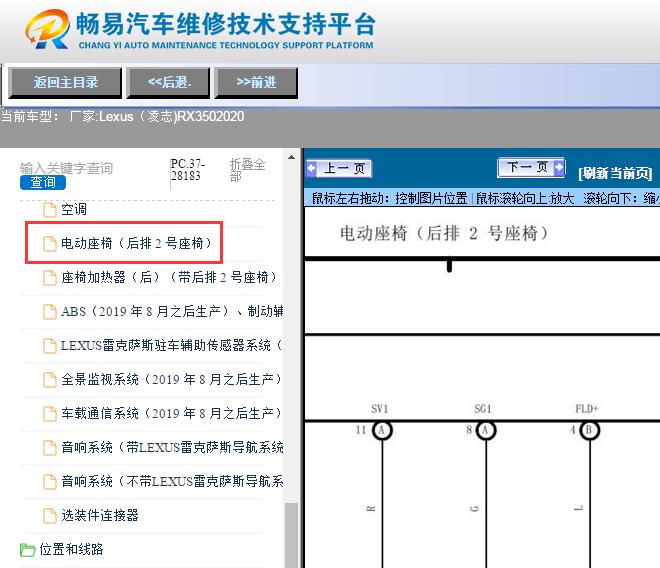Click the 查询 search button
Viewport: 660px width, 568px height.
(43, 182)
